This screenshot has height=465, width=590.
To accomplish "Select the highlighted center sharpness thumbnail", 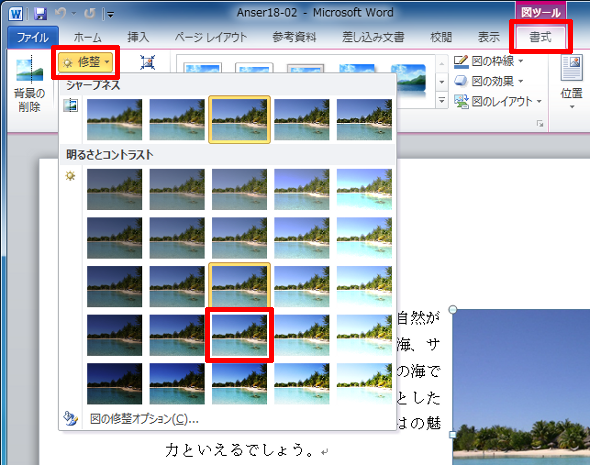I will click(239, 120).
